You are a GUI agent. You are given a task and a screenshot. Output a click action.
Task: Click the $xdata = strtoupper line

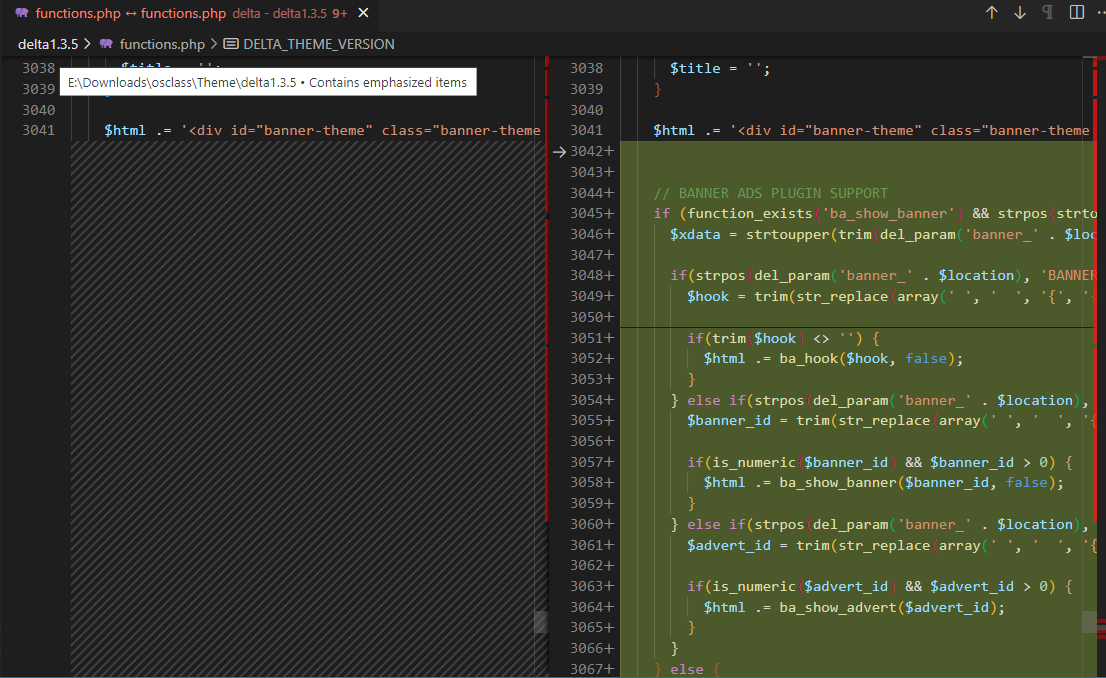[x=882, y=235]
